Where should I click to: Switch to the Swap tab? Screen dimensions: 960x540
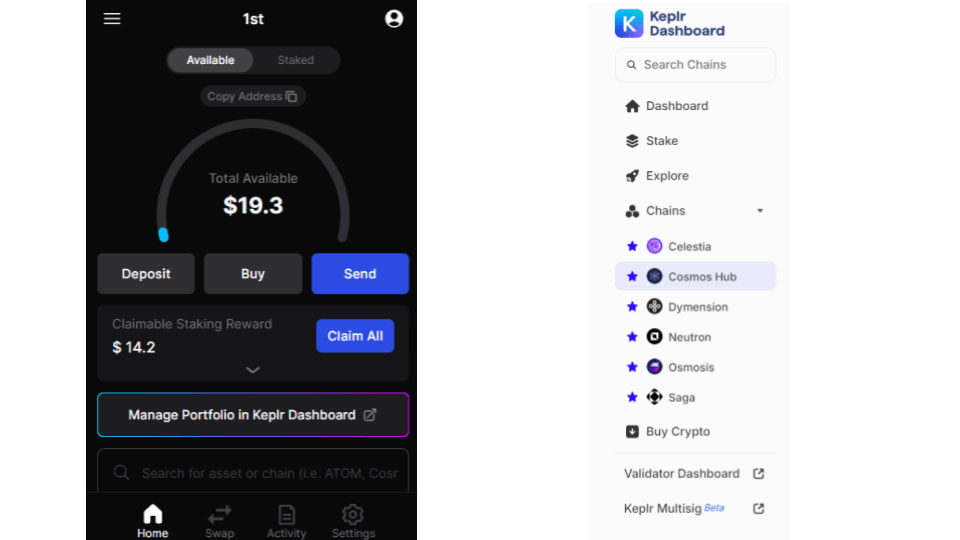(x=220, y=520)
